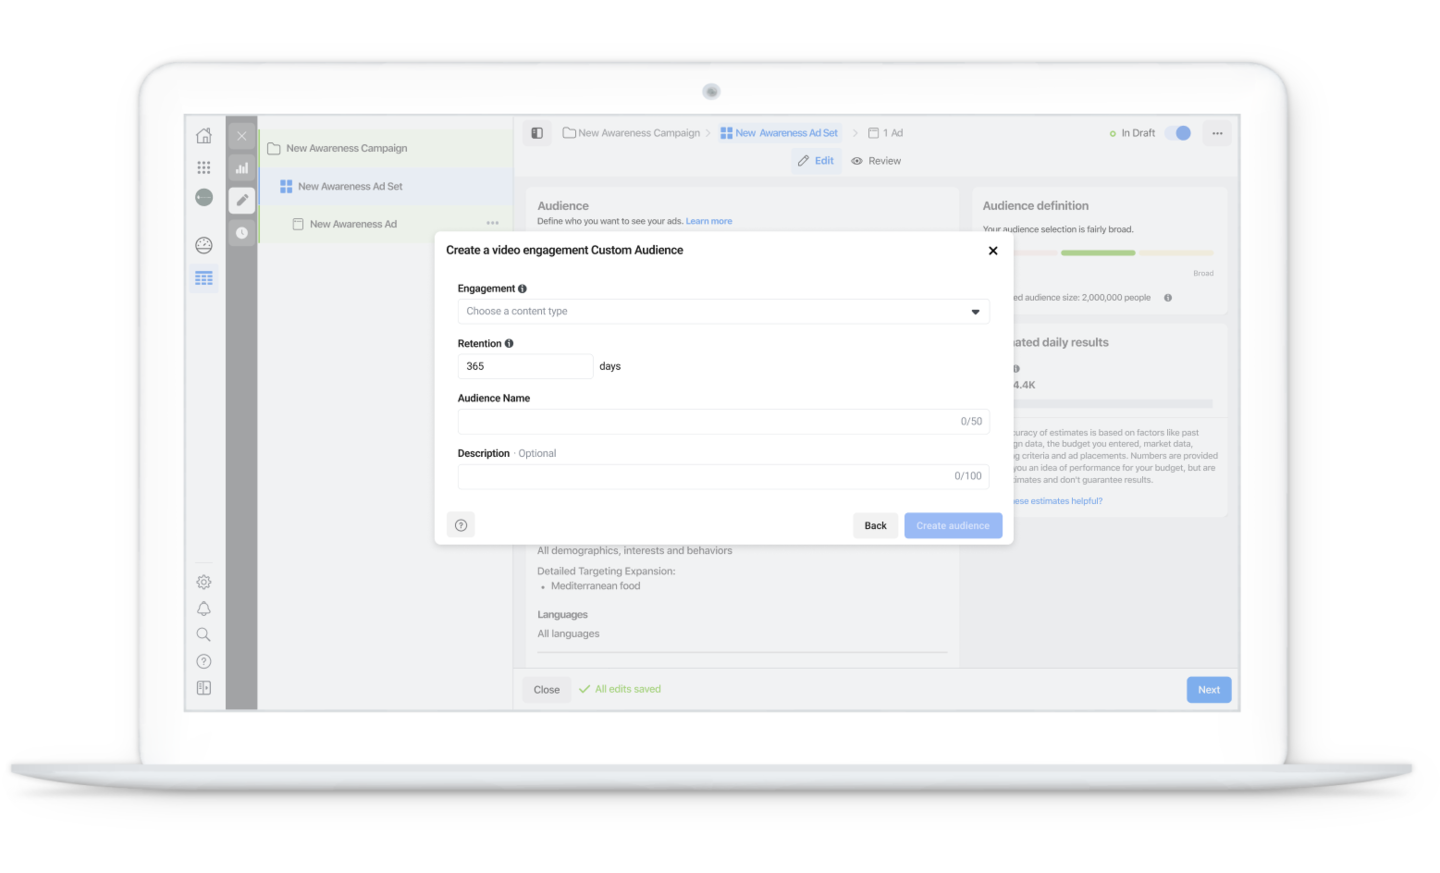Open the Engagement content type dropdown
The width and height of the screenshot is (1440, 873).
click(x=723, y=311)
